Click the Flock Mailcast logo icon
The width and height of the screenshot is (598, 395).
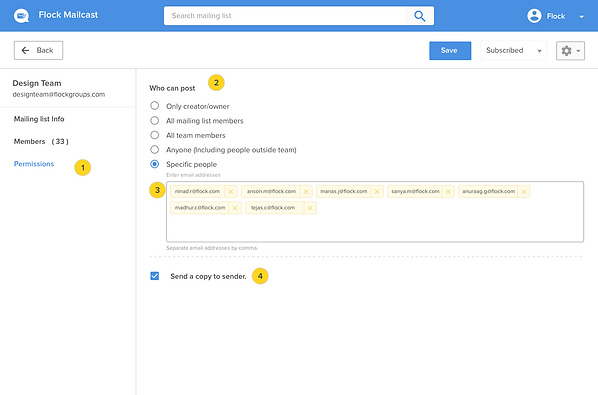[21, 16]
